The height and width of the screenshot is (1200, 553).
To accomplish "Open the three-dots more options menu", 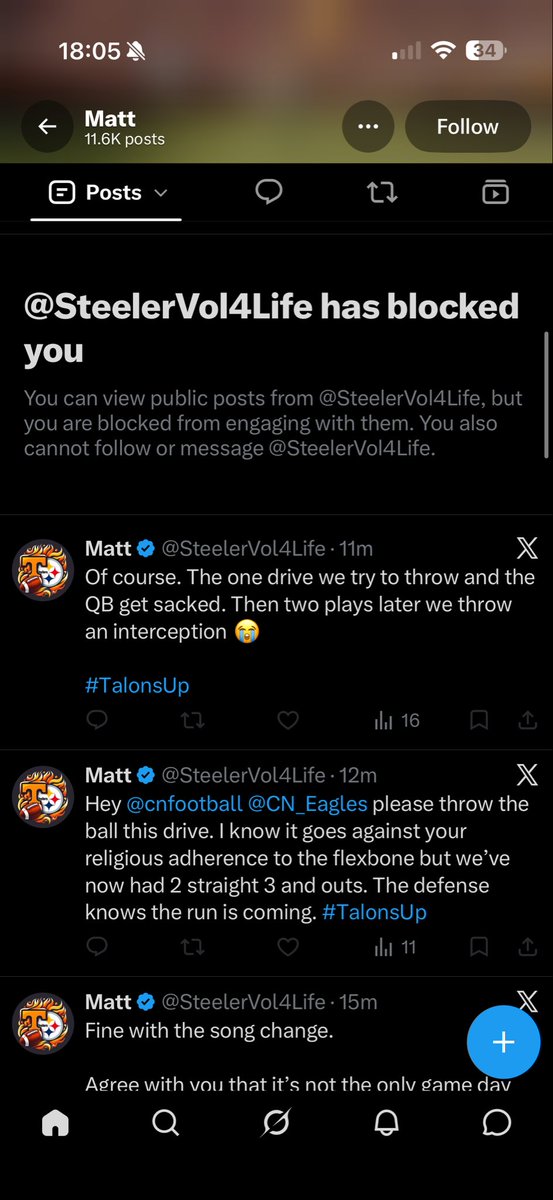I will tap(368, 127).
